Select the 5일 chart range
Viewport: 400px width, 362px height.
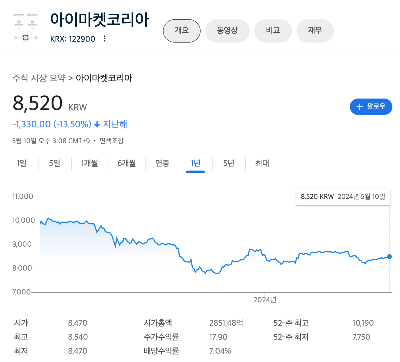55,163
